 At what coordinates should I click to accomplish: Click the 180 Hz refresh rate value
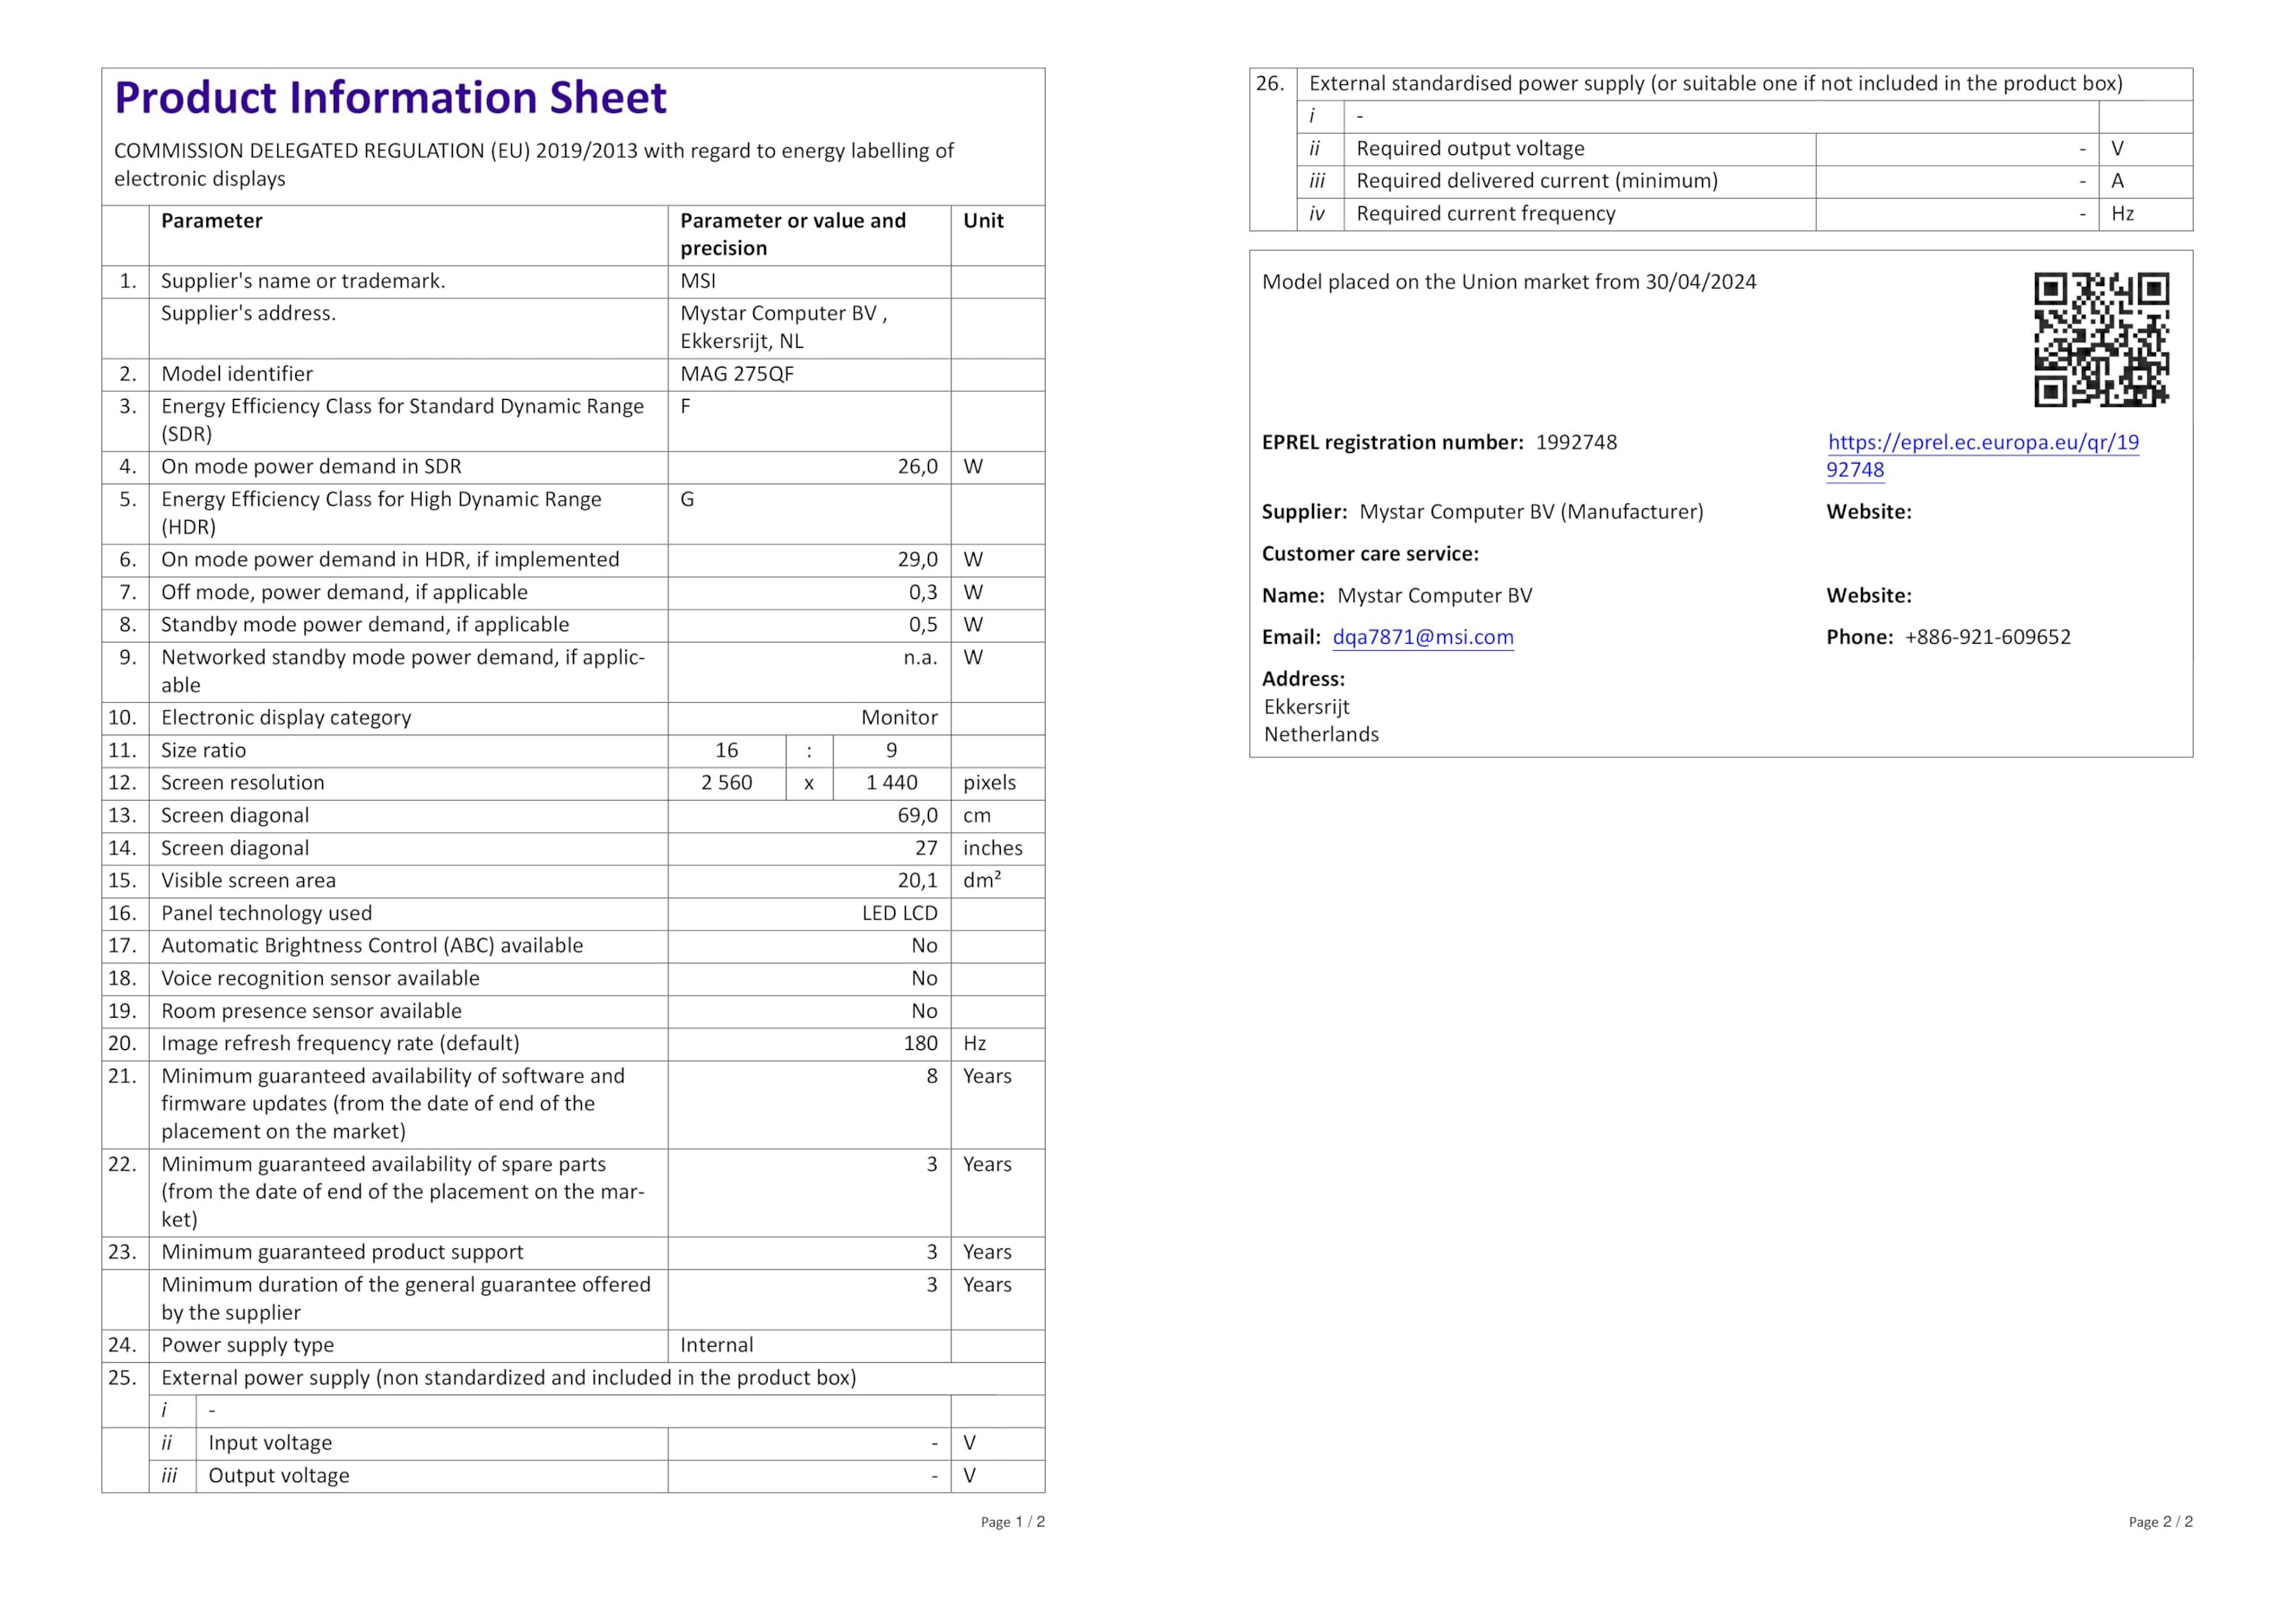pos(920,1044)
